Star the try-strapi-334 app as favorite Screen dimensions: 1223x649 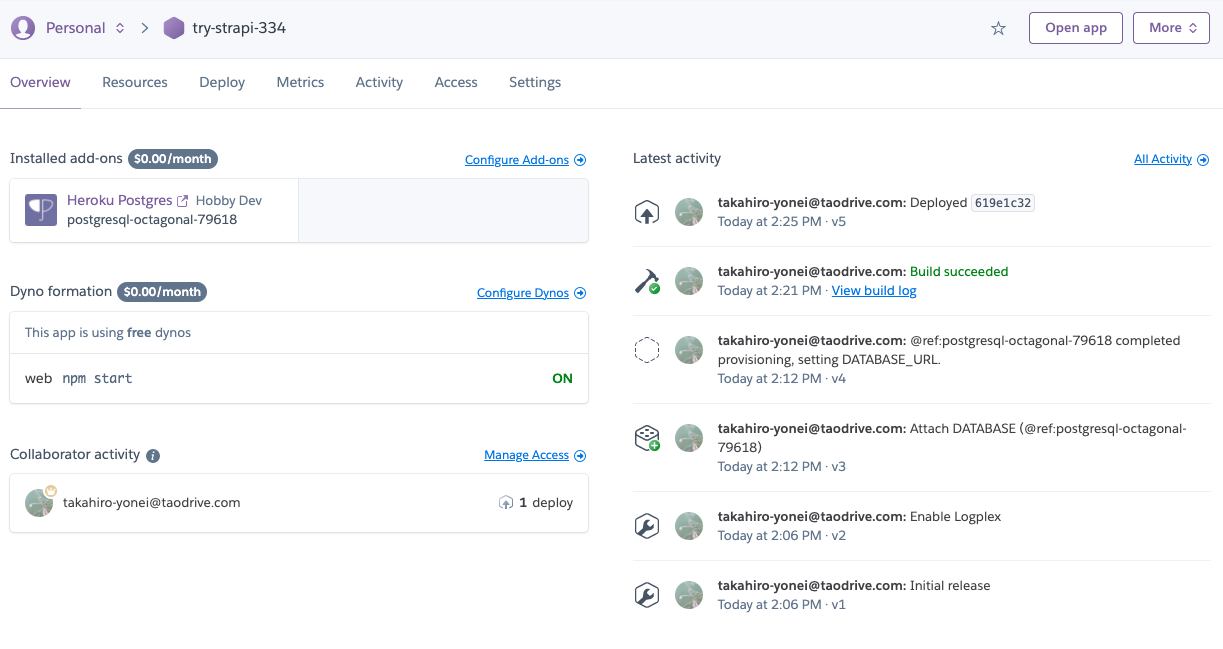[997, 28]
